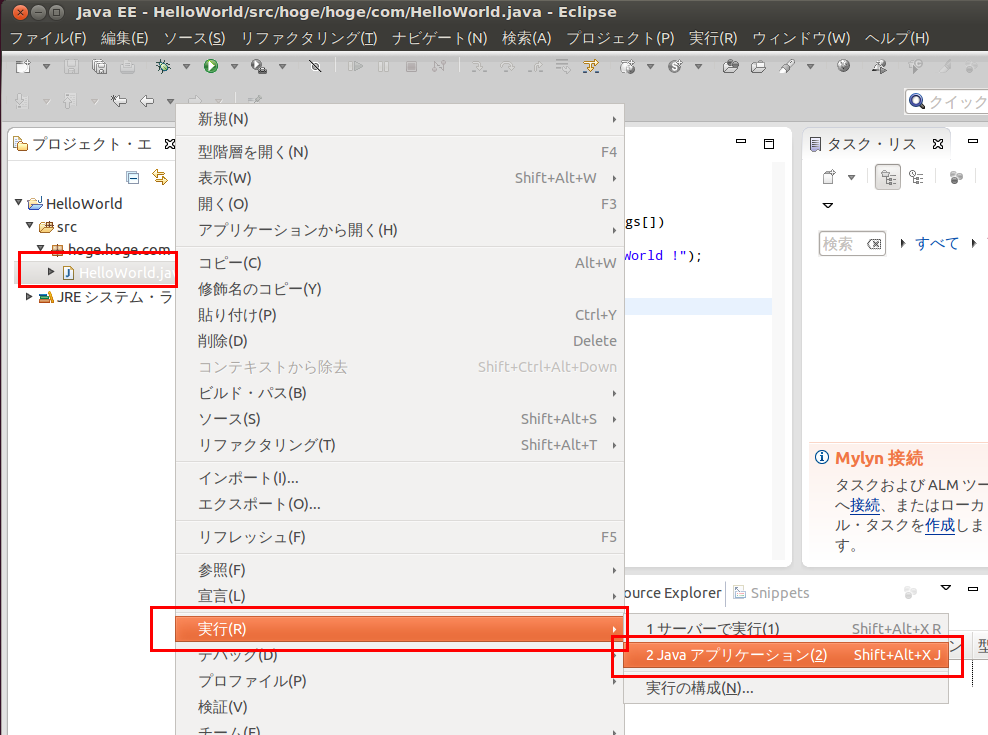Switch to Data Source Explorer tab

coord(672,593)
